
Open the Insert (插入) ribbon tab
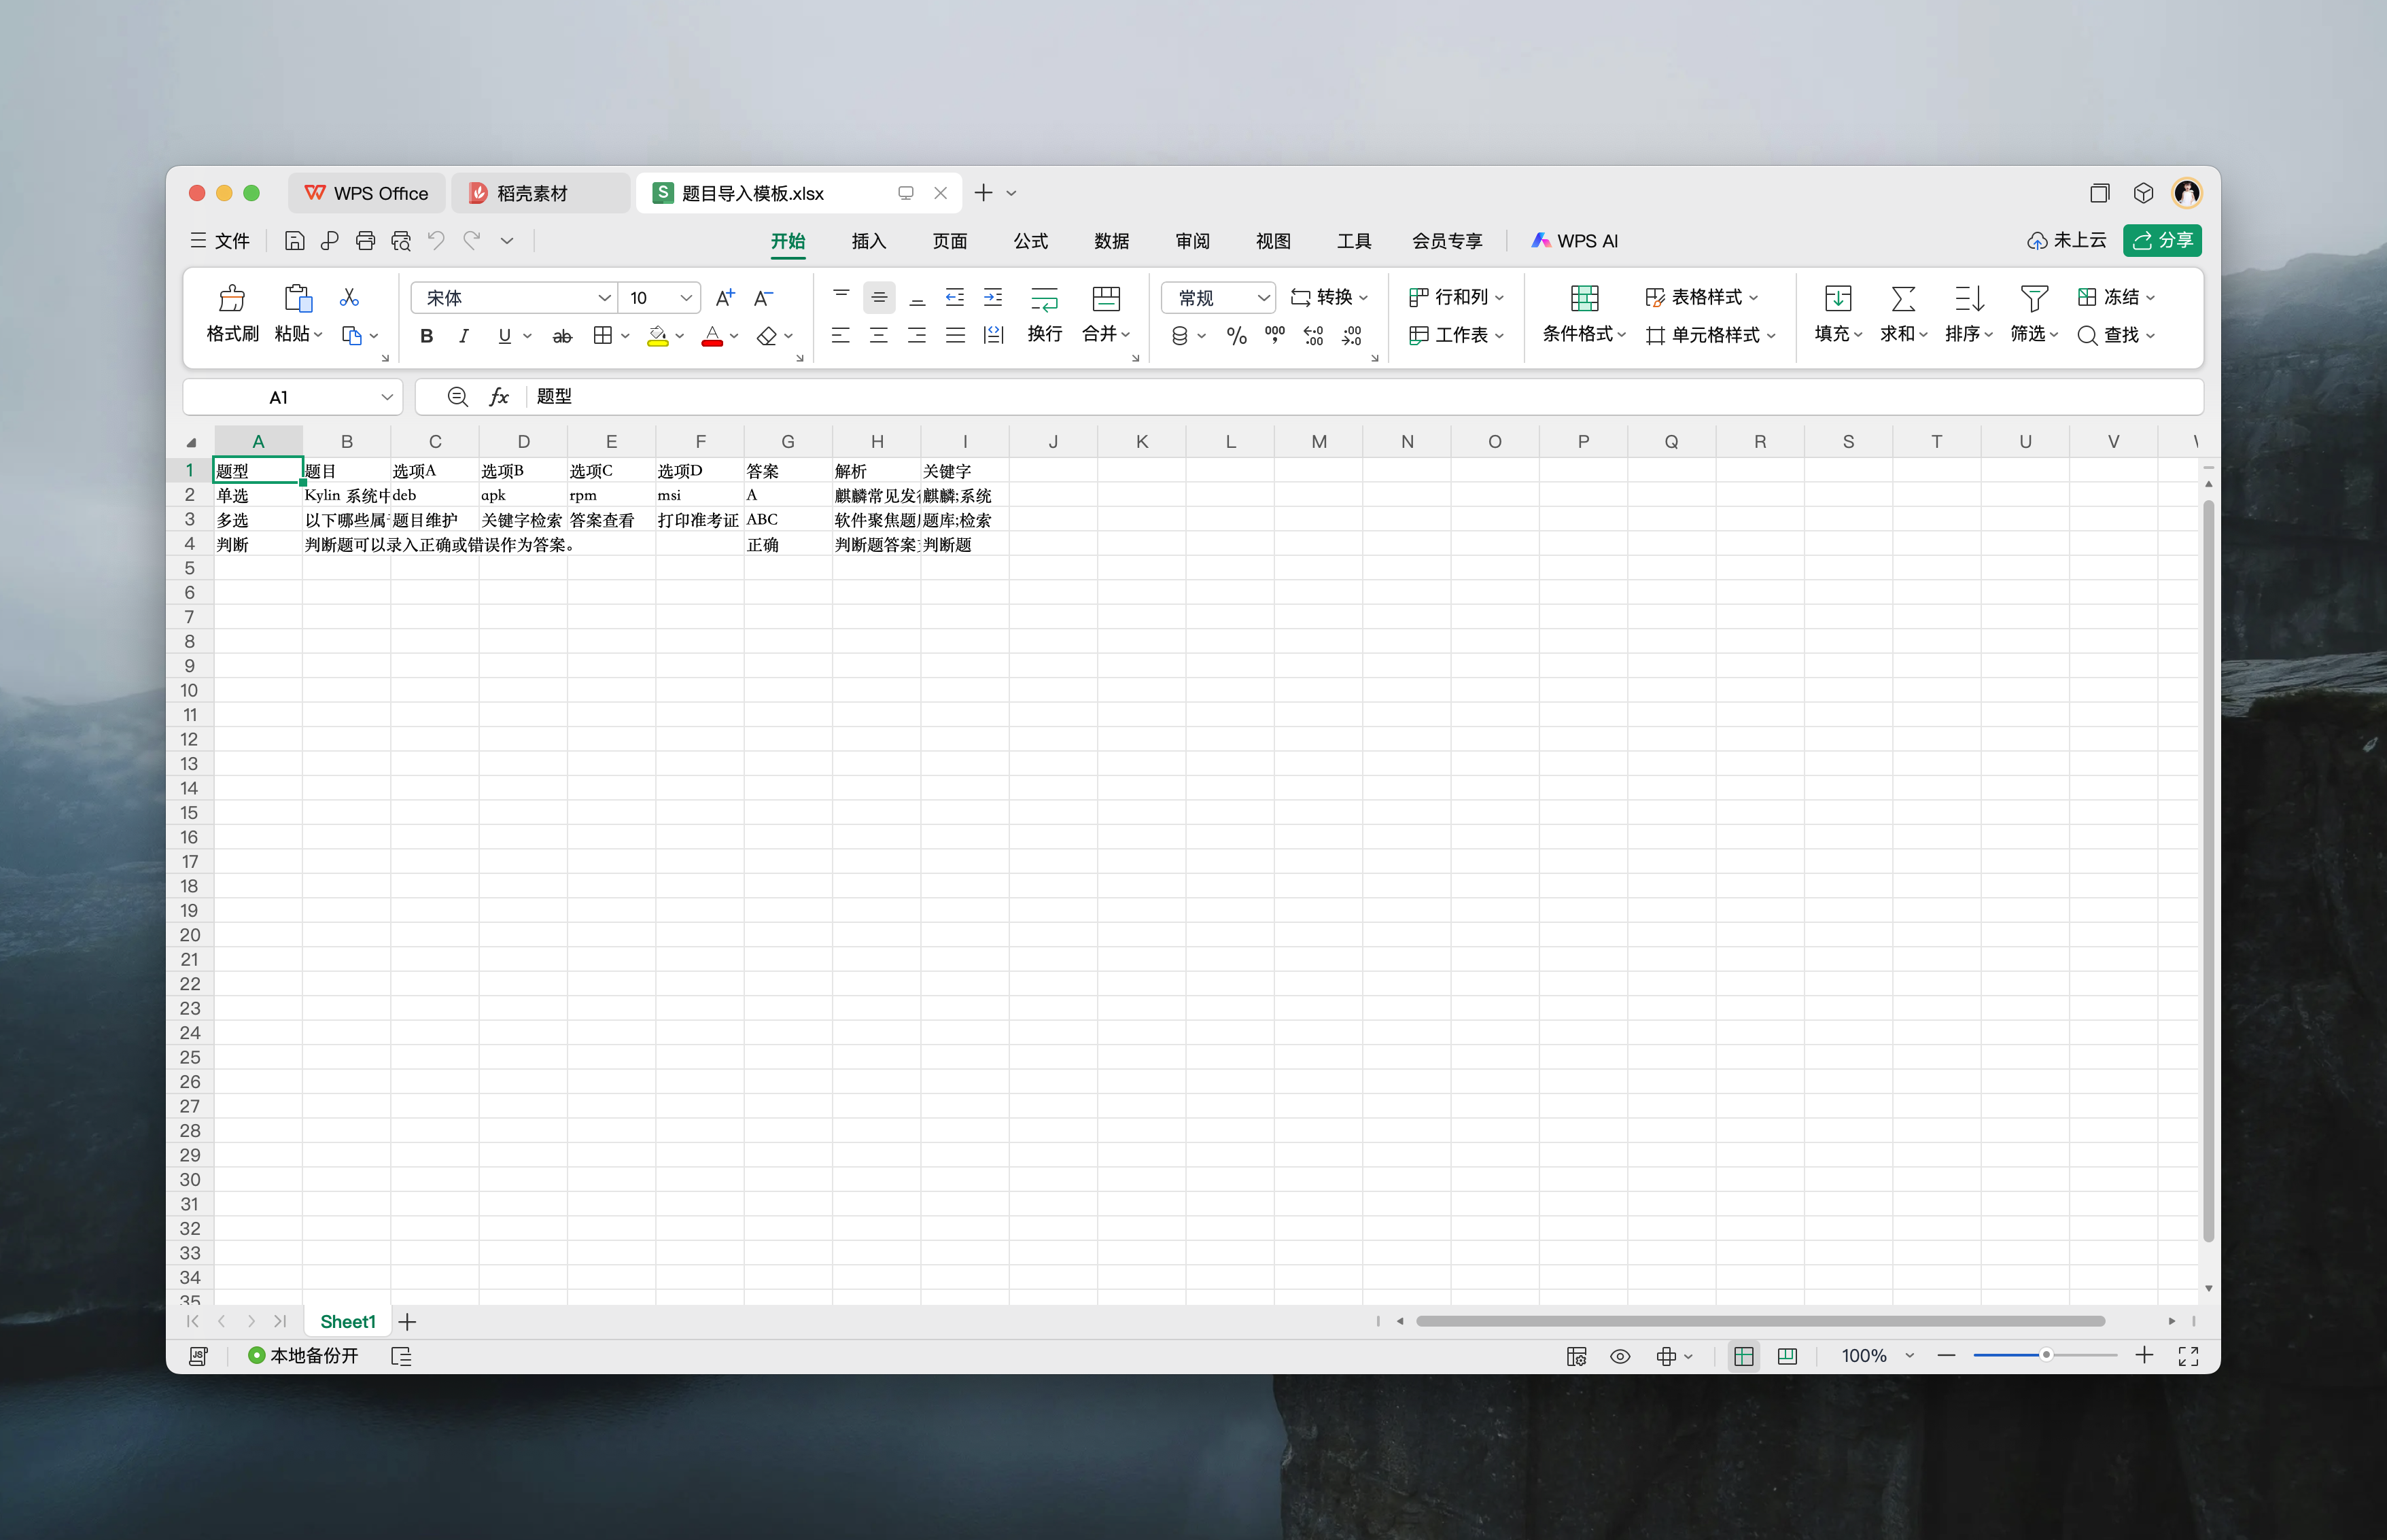[868, 241]
